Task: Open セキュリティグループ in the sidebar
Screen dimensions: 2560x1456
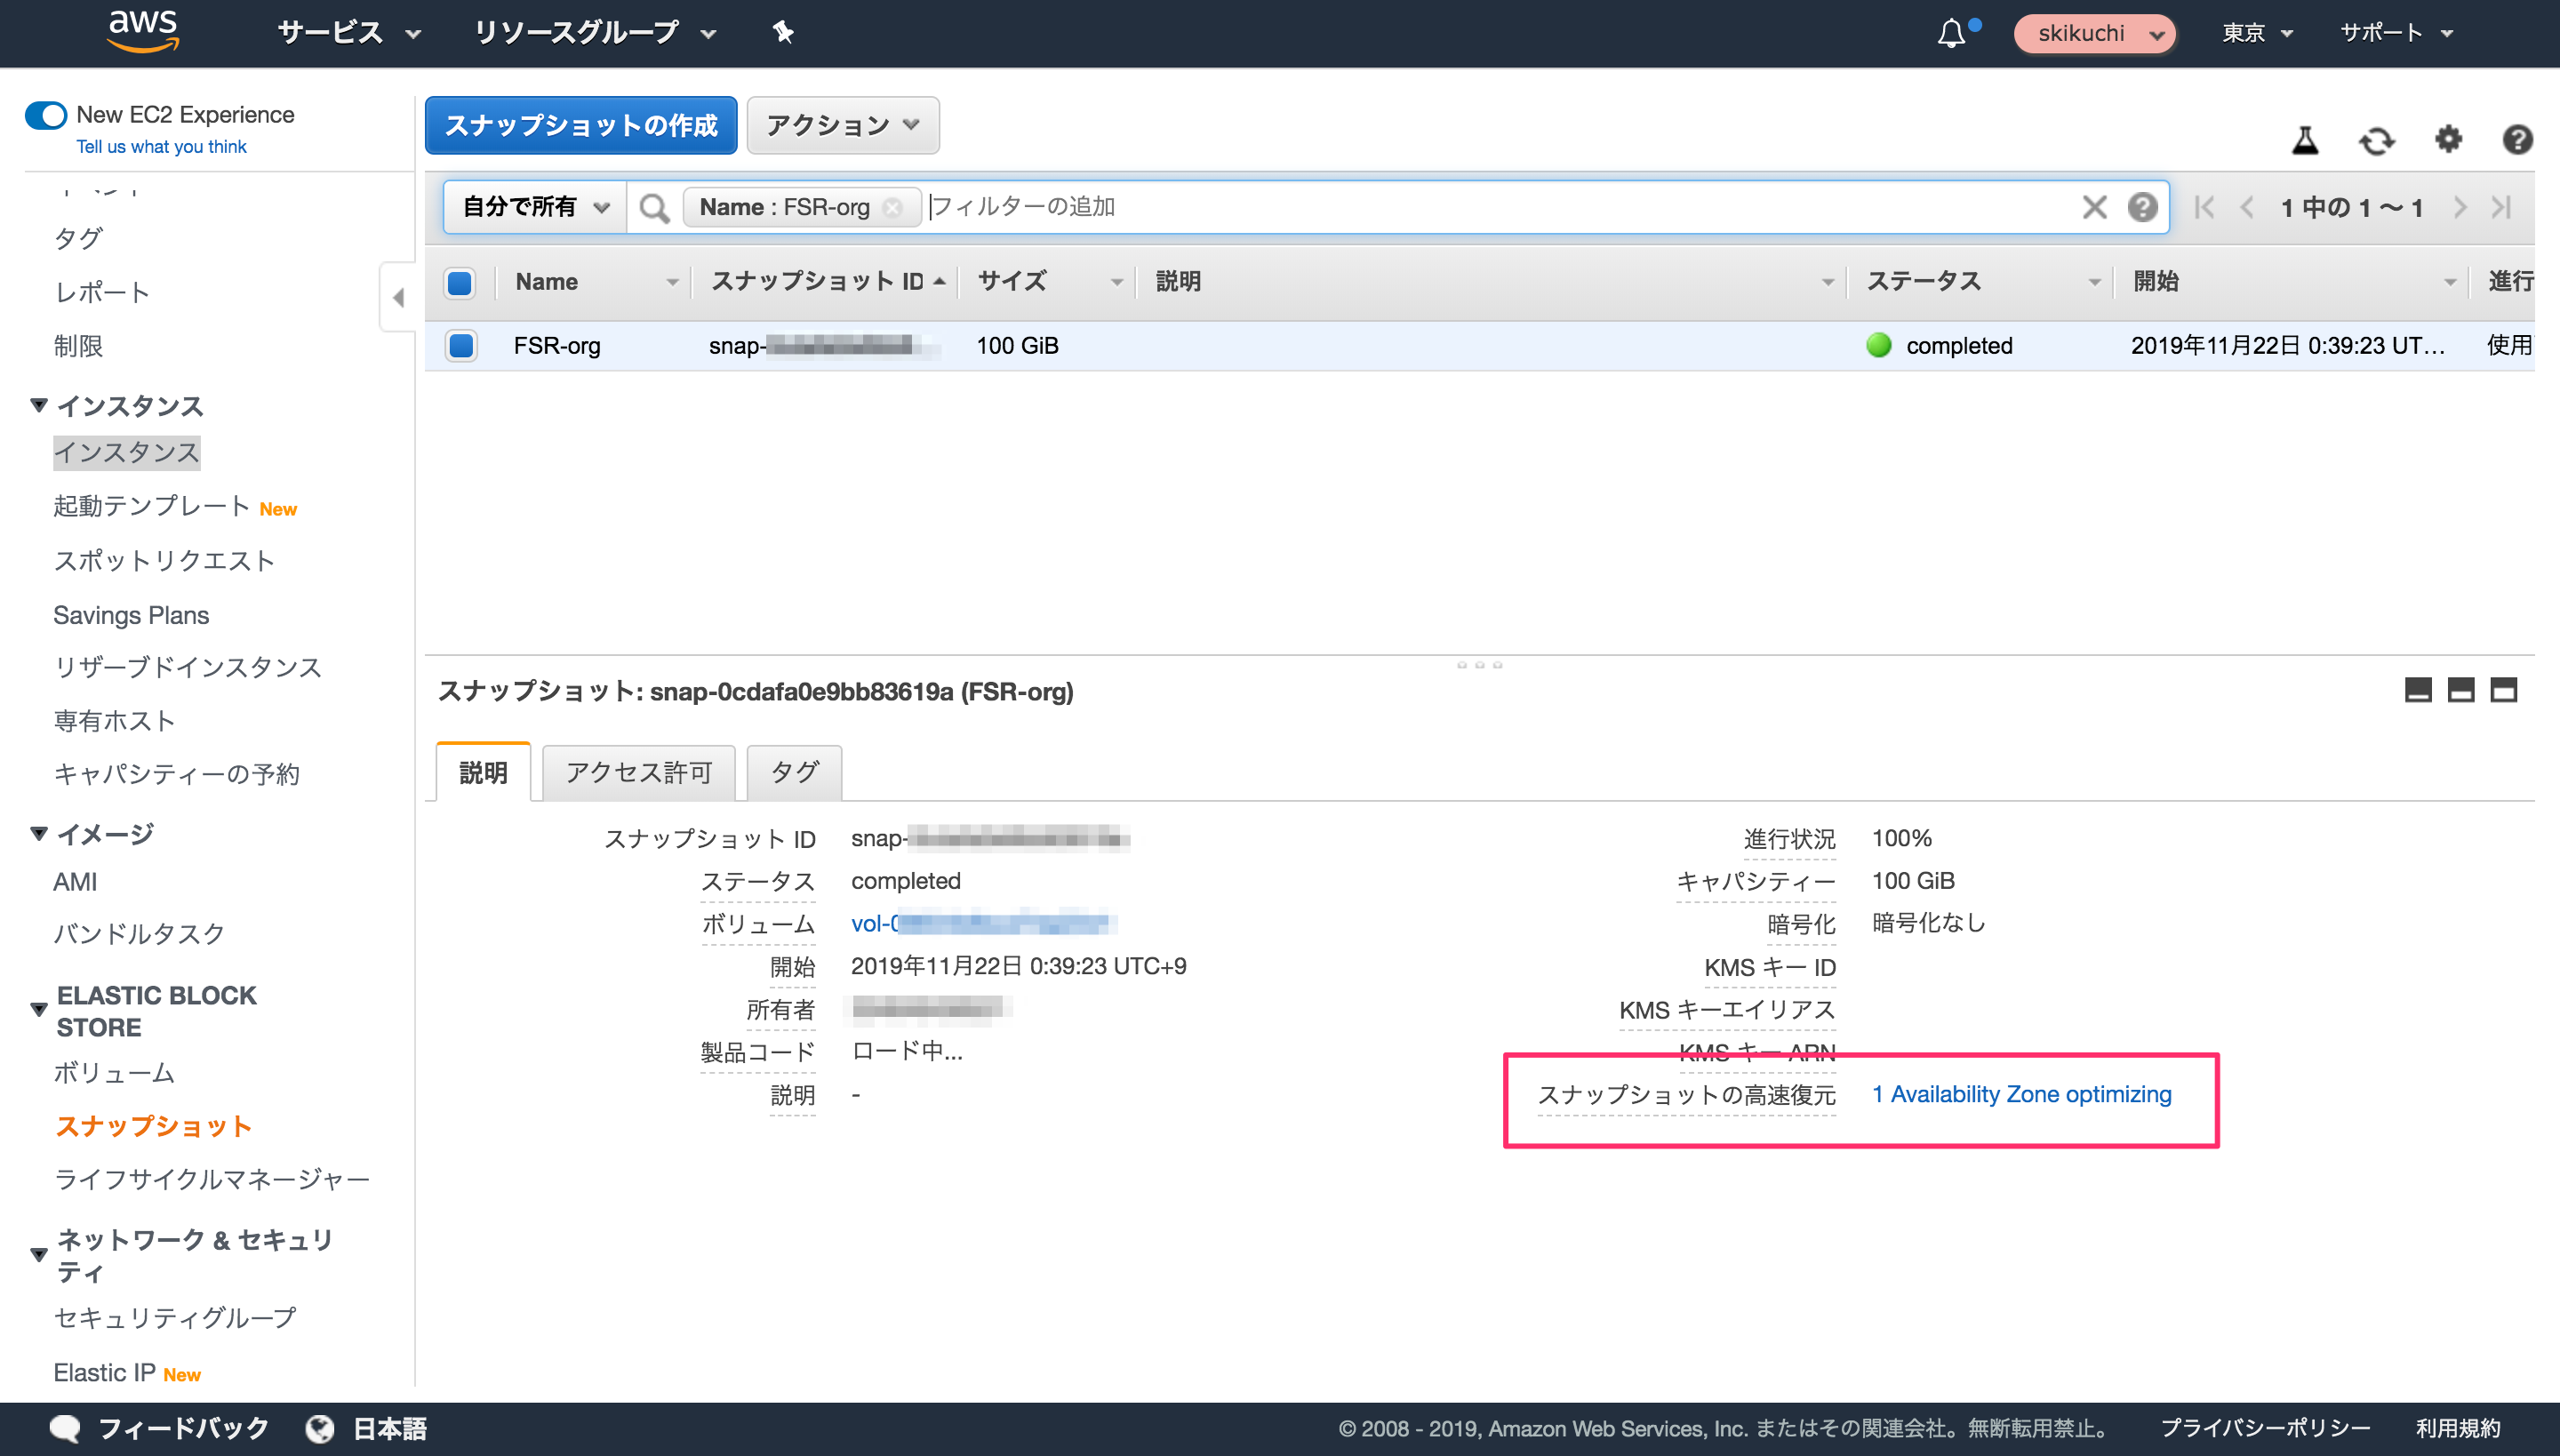Action: coord(175,1318)
